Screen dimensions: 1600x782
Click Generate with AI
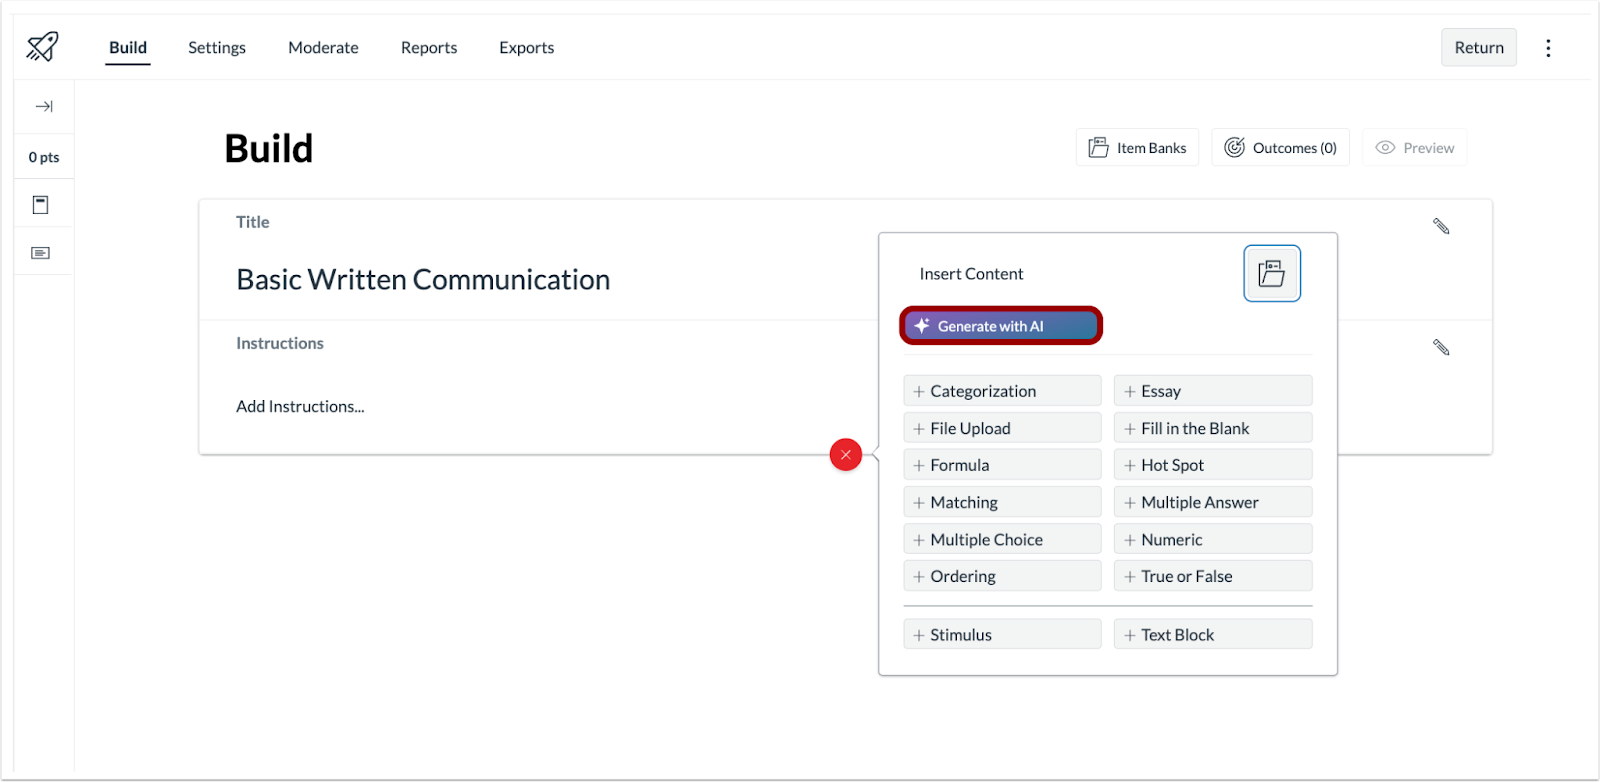(x=1001, y=326)
